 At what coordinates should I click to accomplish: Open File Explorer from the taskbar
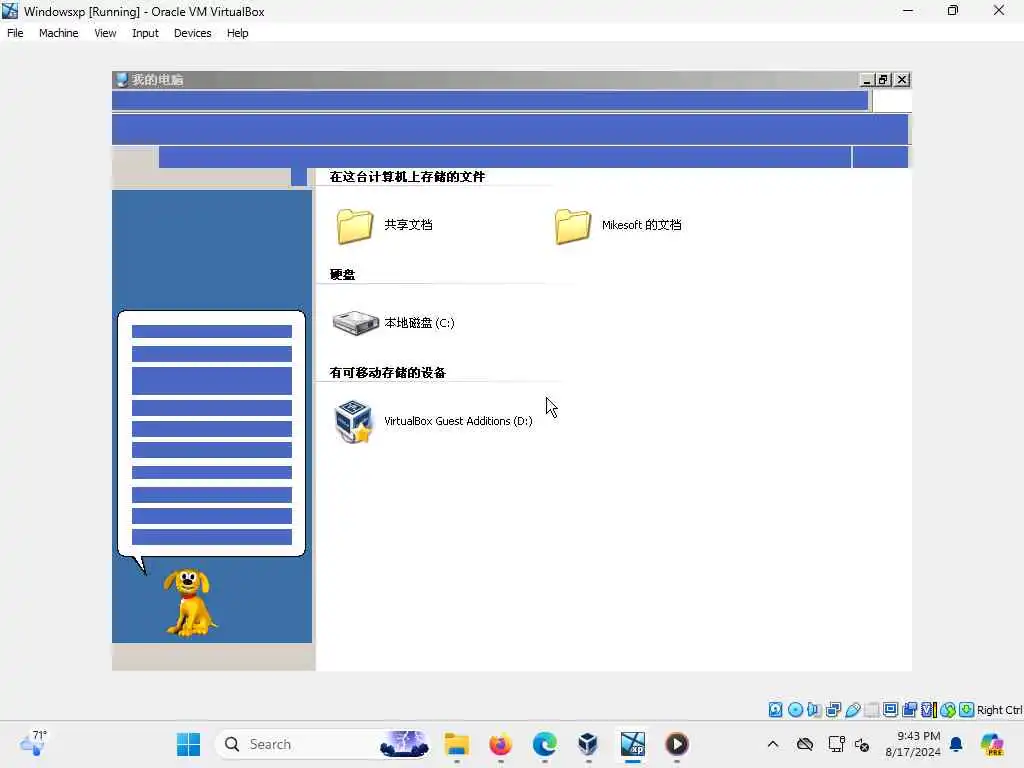(x=456, y=744)
